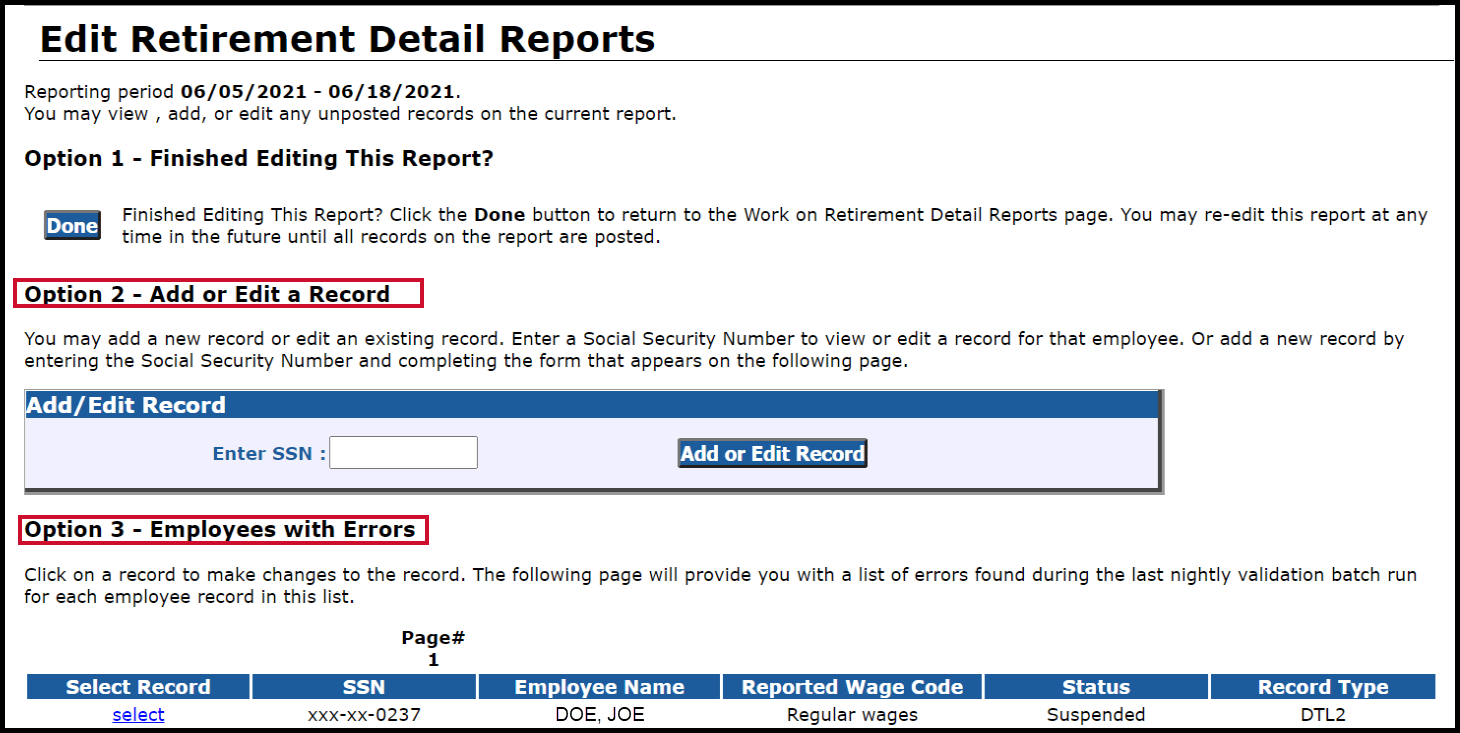The image size is (1460, 733).
Task: Click the Reported Wage Code column header
Action: pyautogui.click(x=851, y=687)
